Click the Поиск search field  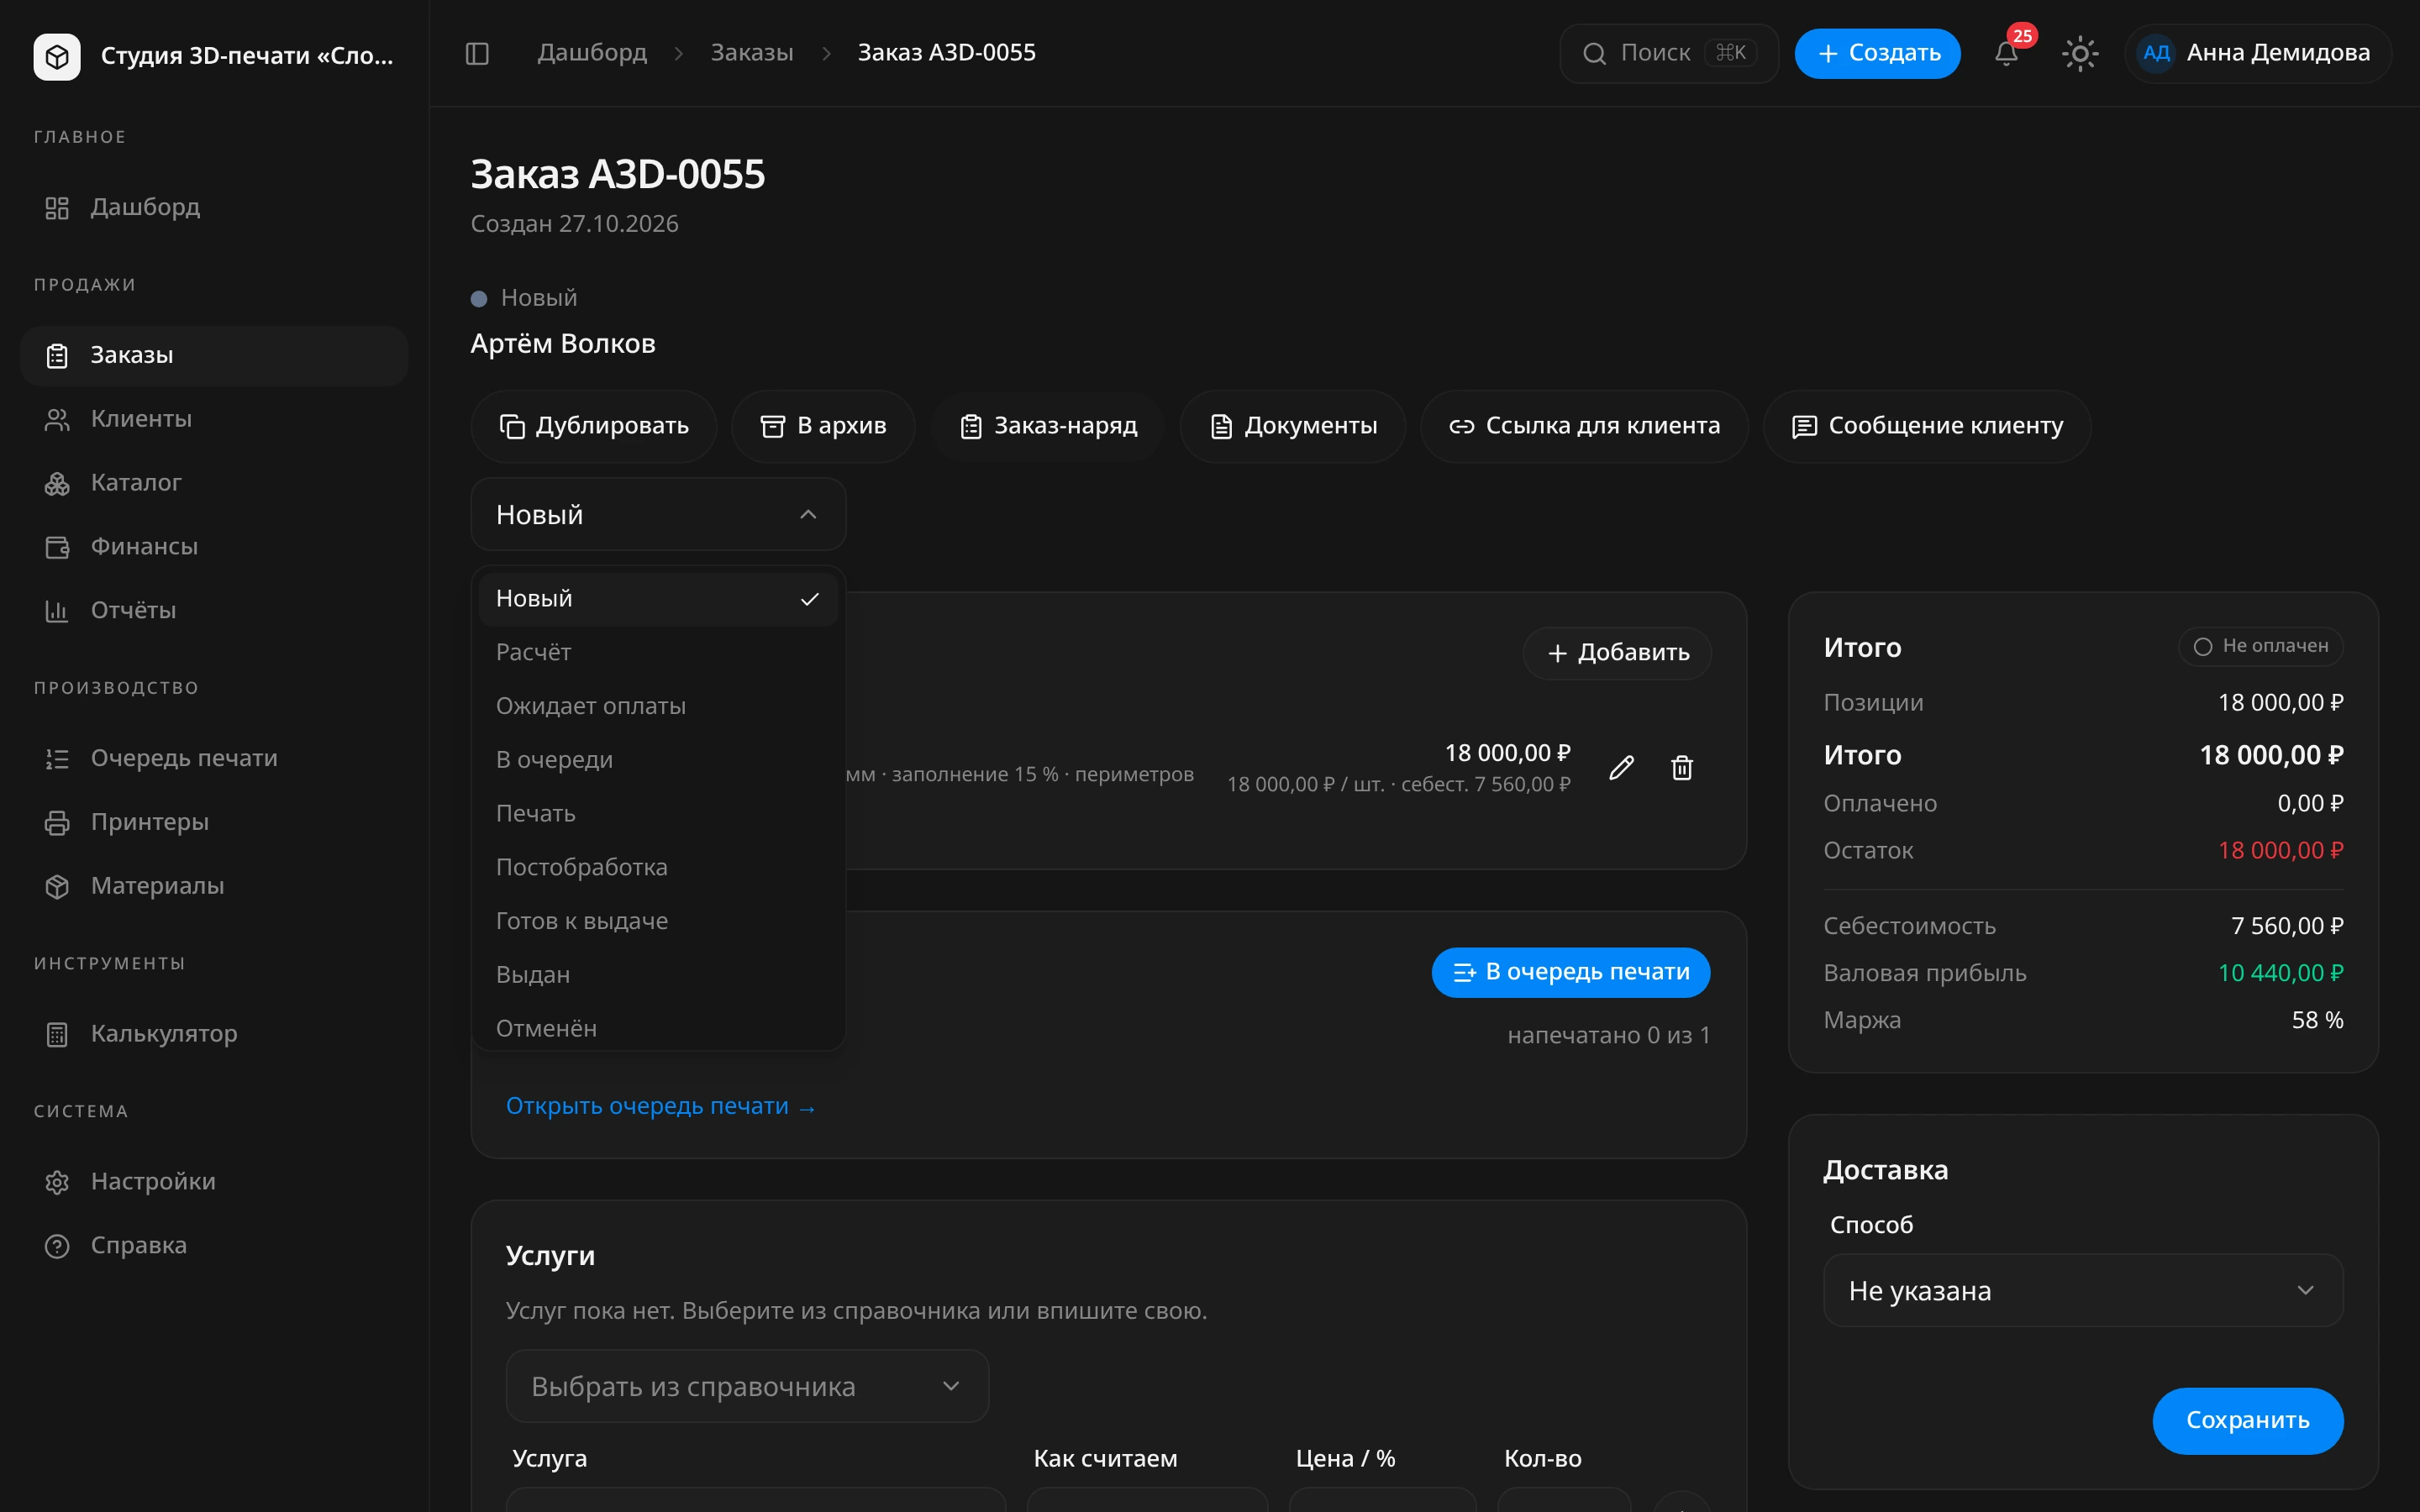1668,53
